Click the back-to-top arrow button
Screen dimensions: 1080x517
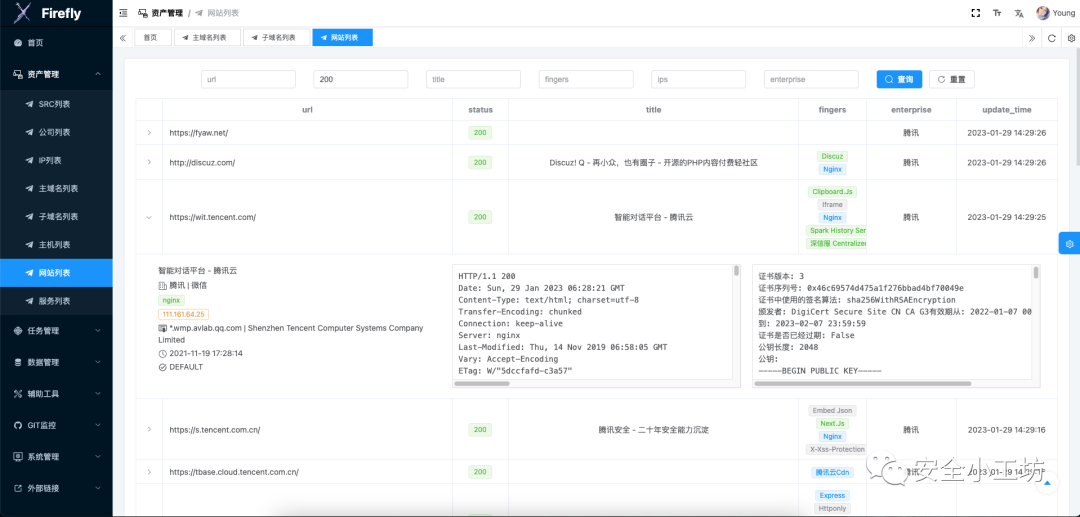click(1048, 484)
